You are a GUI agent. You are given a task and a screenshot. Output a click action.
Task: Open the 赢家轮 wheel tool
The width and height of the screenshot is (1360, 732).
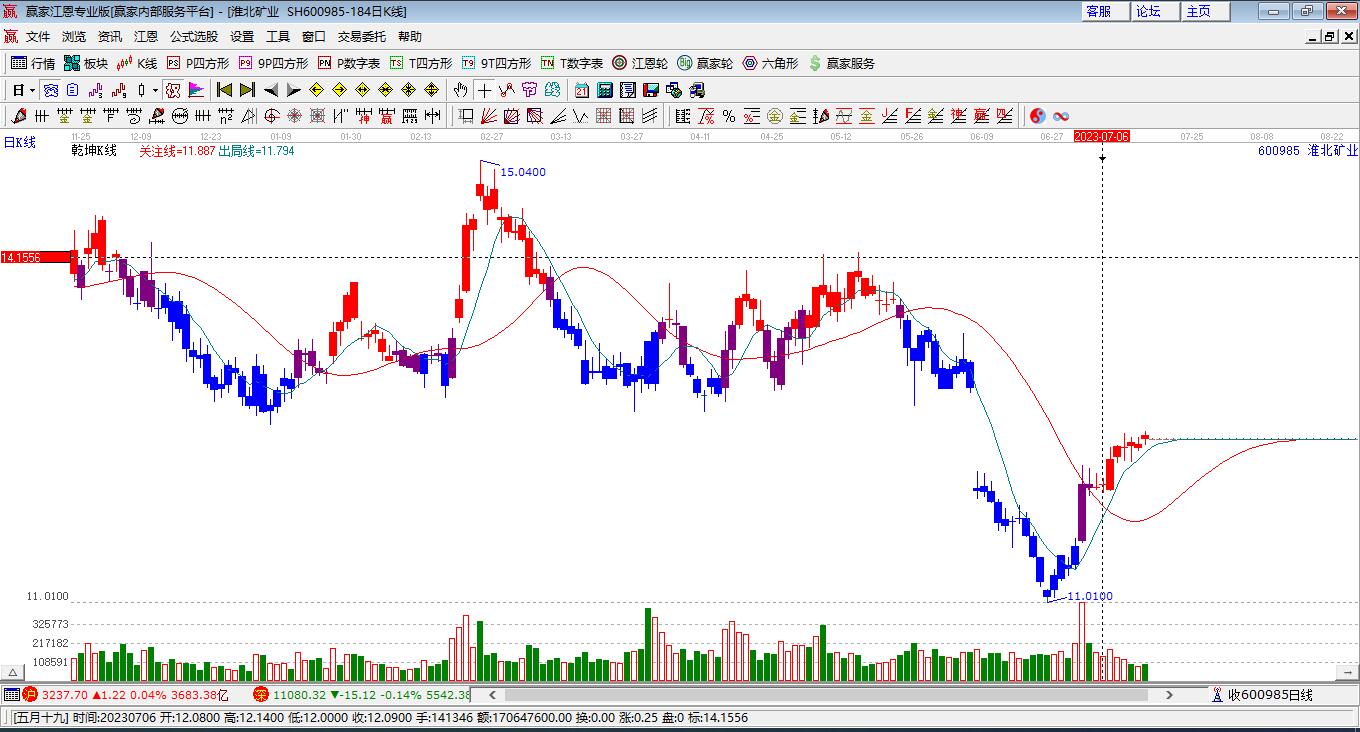[705, 63]
